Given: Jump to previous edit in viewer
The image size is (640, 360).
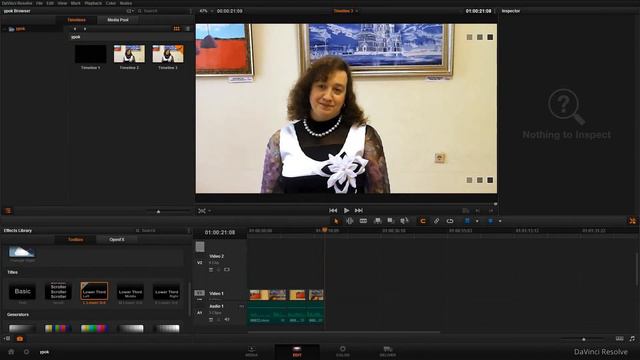Looking at the screenshot, I should click(x=333, y=210).
